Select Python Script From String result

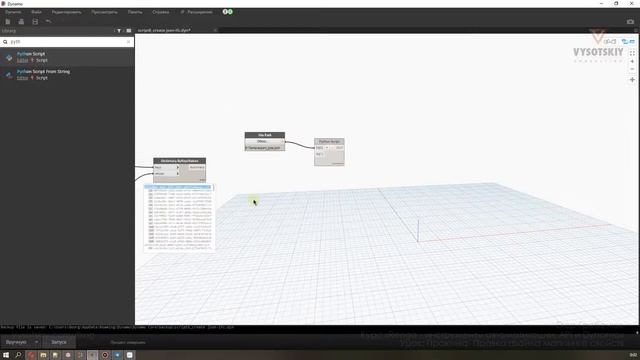[x=67, y=75]
